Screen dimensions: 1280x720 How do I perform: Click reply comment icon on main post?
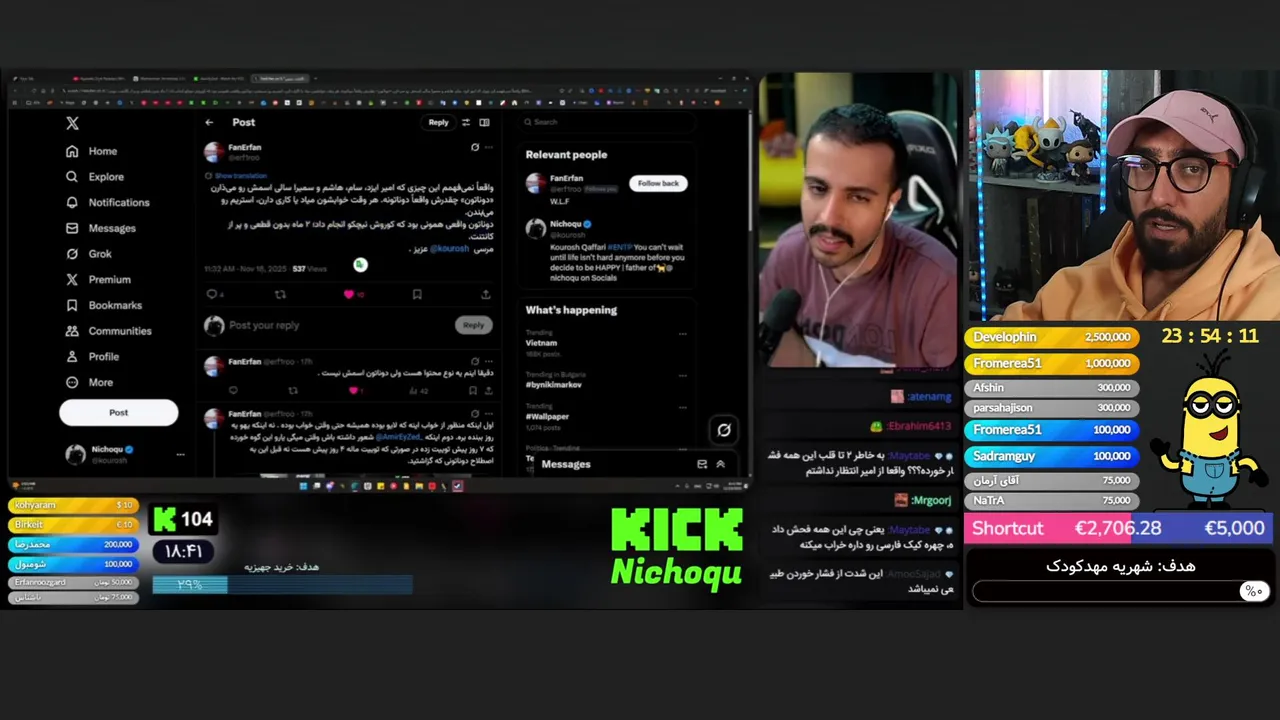pos(211,294)
